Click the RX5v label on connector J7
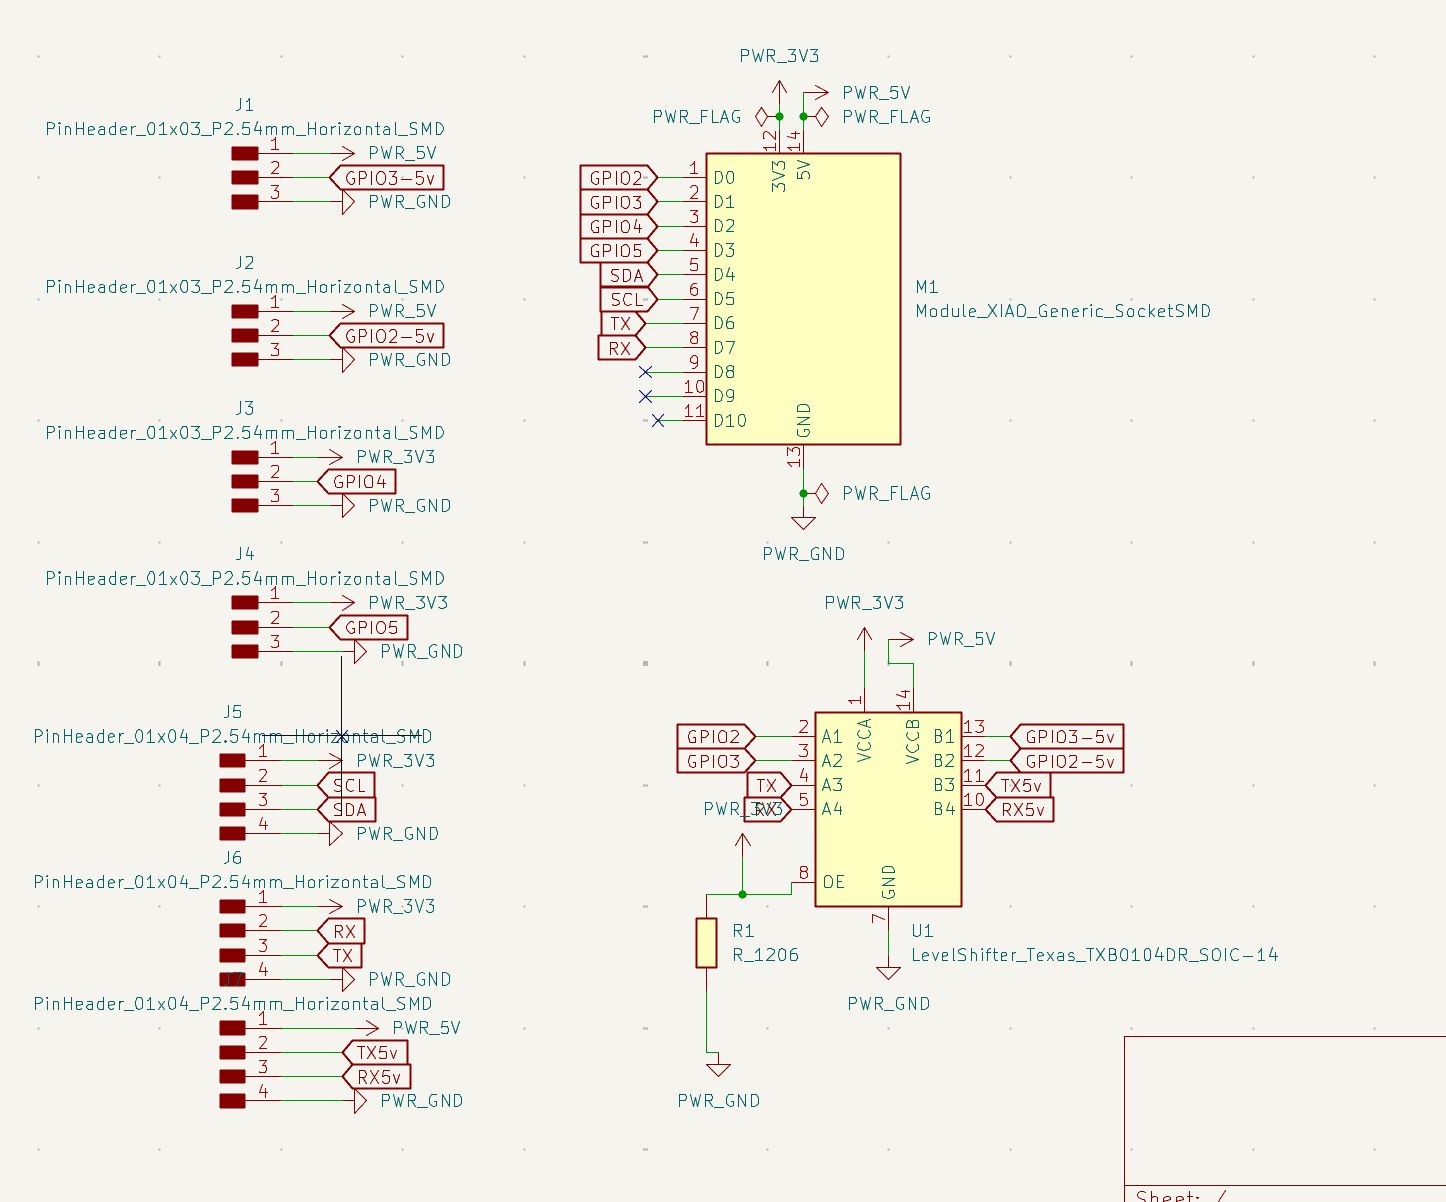This screenshot has height=1202, width=1446. (376, 1077)
